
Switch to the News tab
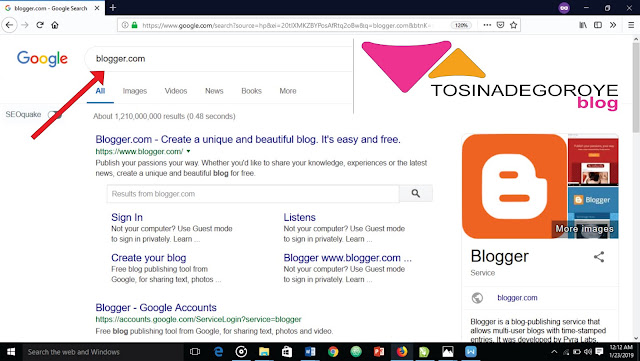(x=214, y=91)
